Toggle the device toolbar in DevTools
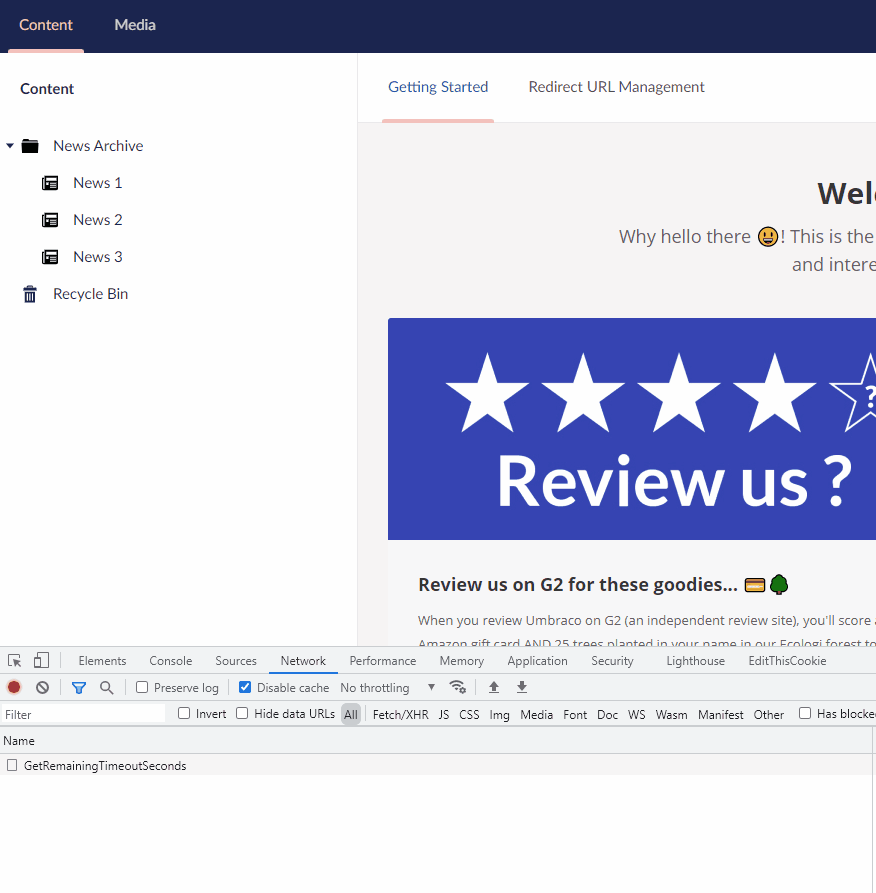This screenshot has height=893, width=876. (x=40, y=660)
